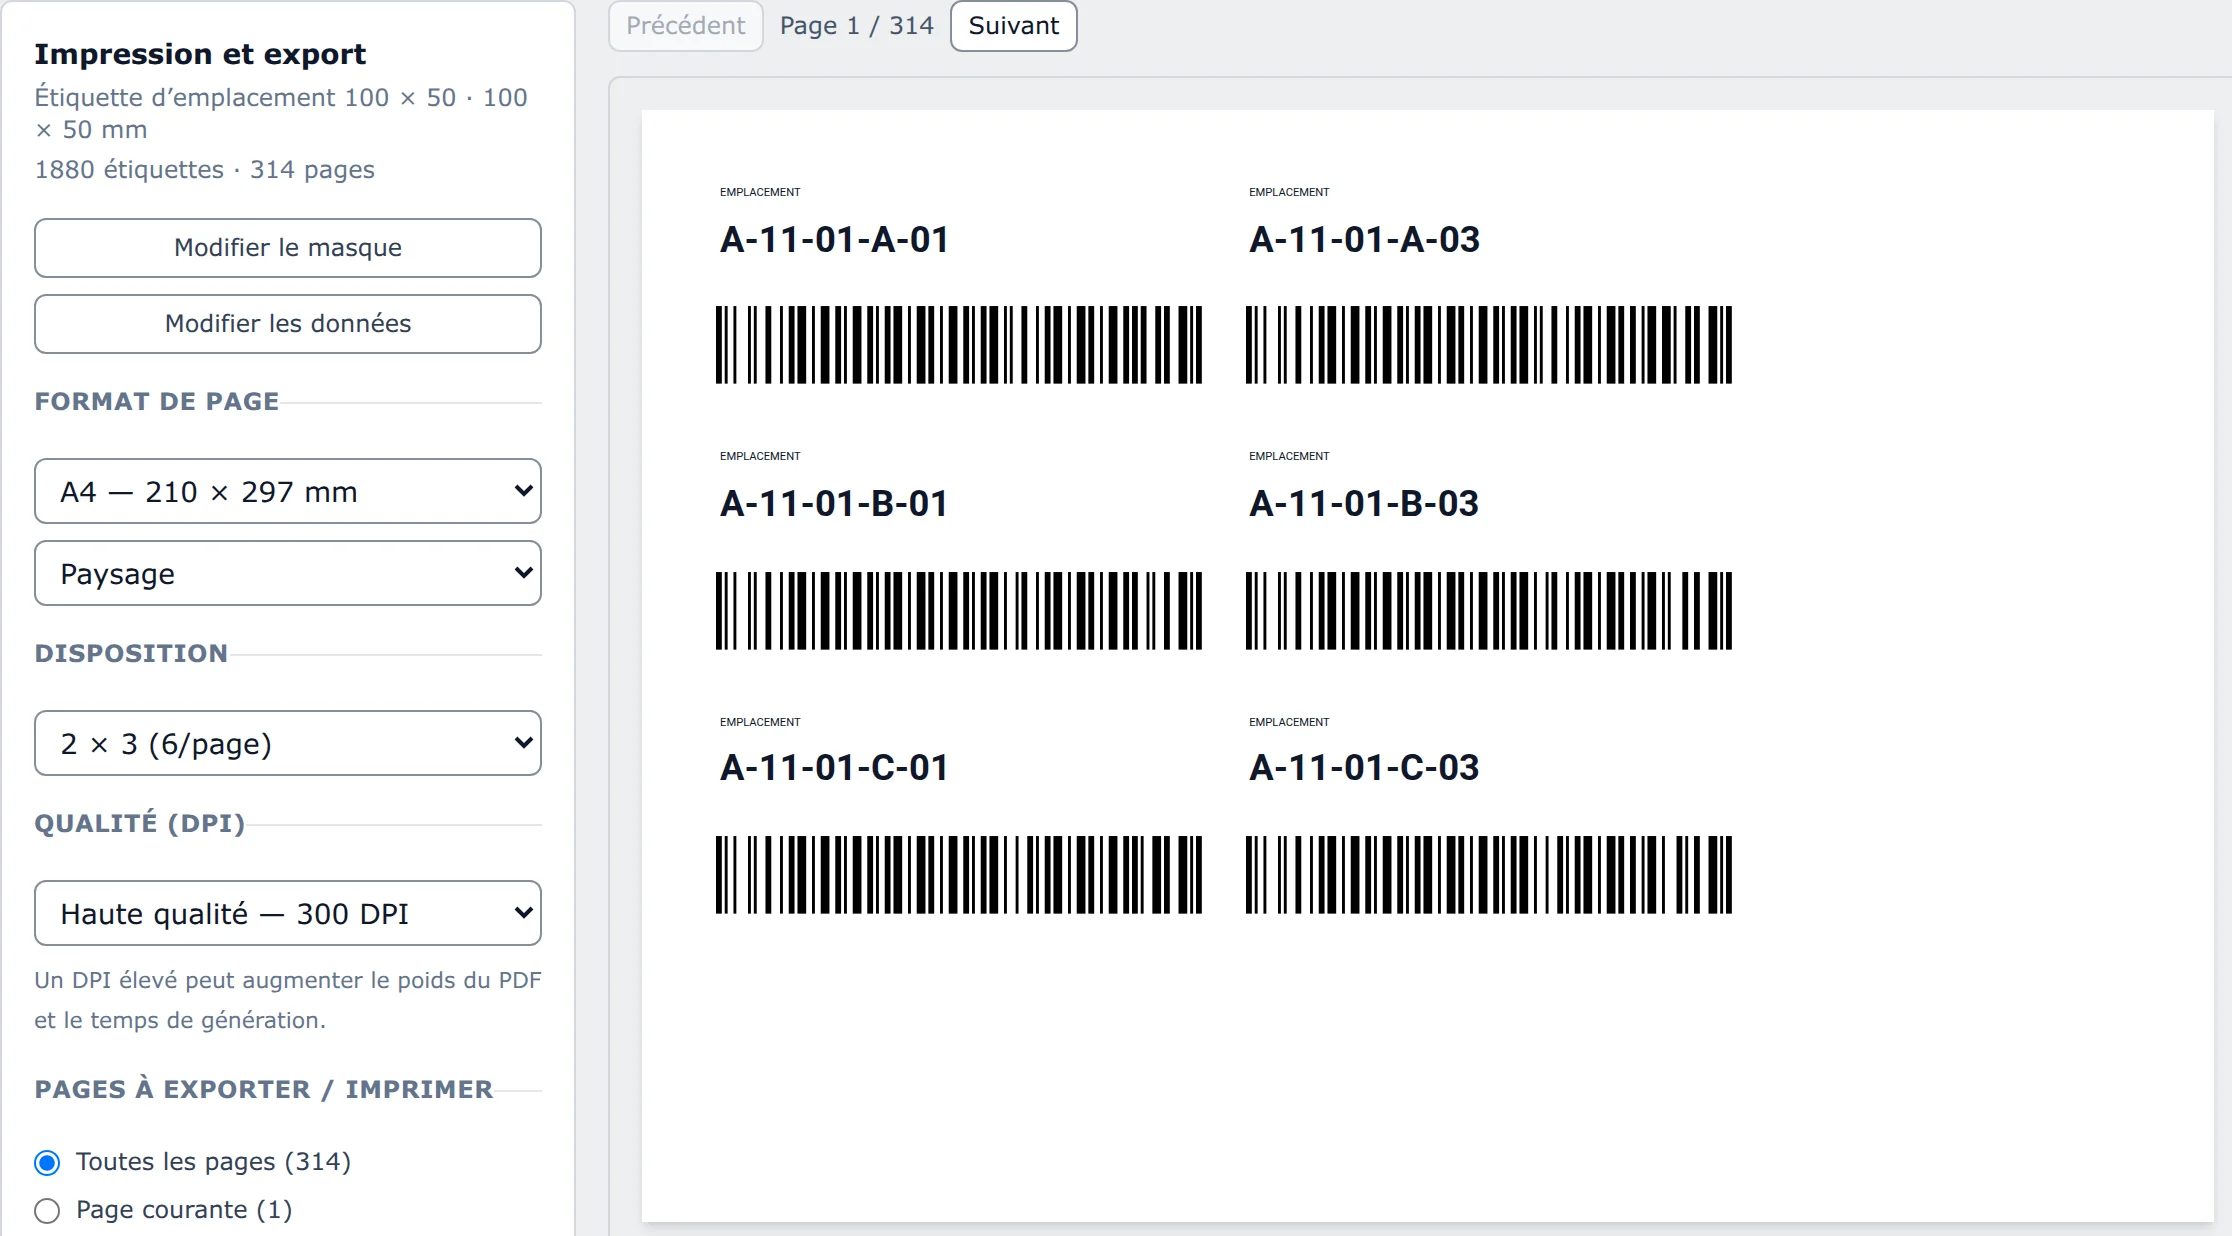Select the barcode under A-11-01-B-01
2232x1236 pixels.
[959, 611]
